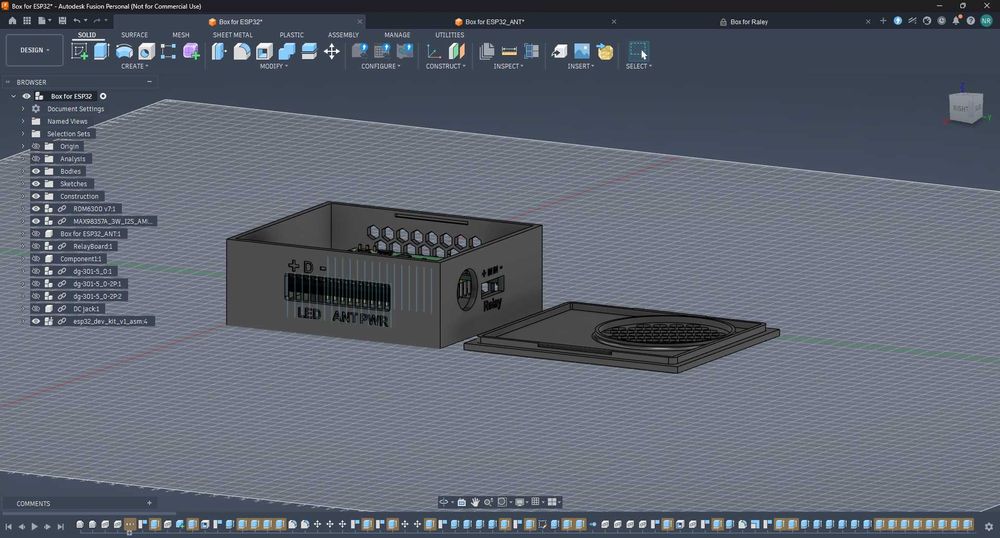Select the Move/Copy tool
The image size is (1000, 538).
[332, 51]
